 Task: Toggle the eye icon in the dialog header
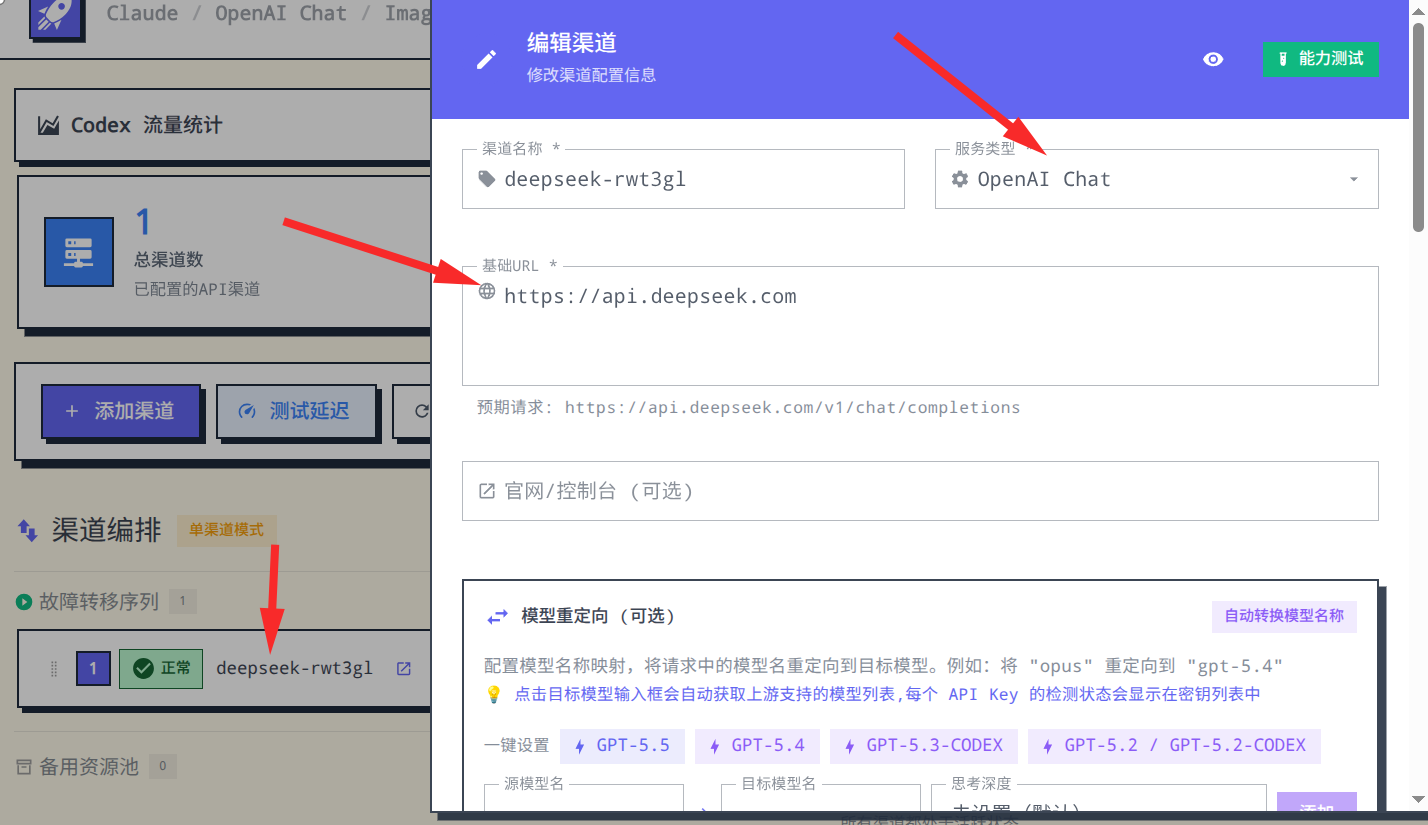click(x=1213, y=59)
